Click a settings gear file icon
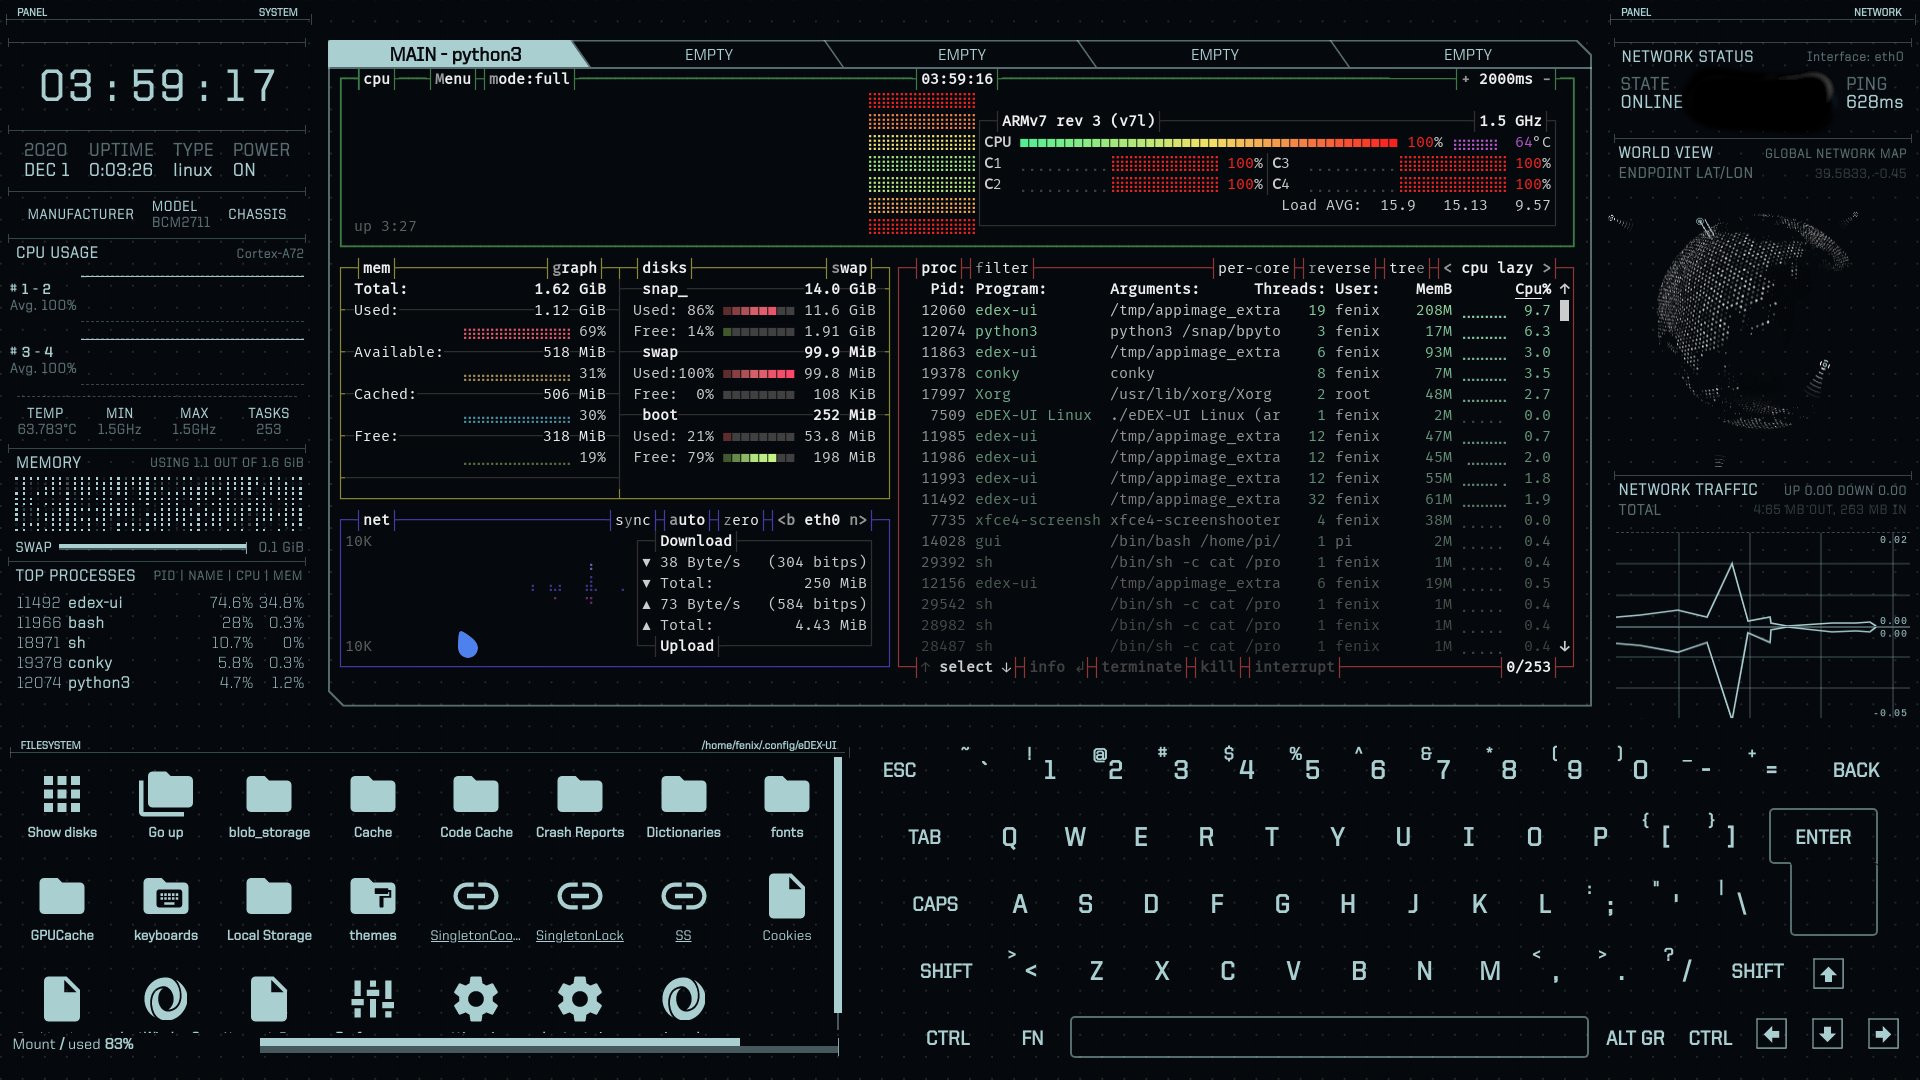The width and height of the screenshot is (1920, 1080). click(476, 999)
